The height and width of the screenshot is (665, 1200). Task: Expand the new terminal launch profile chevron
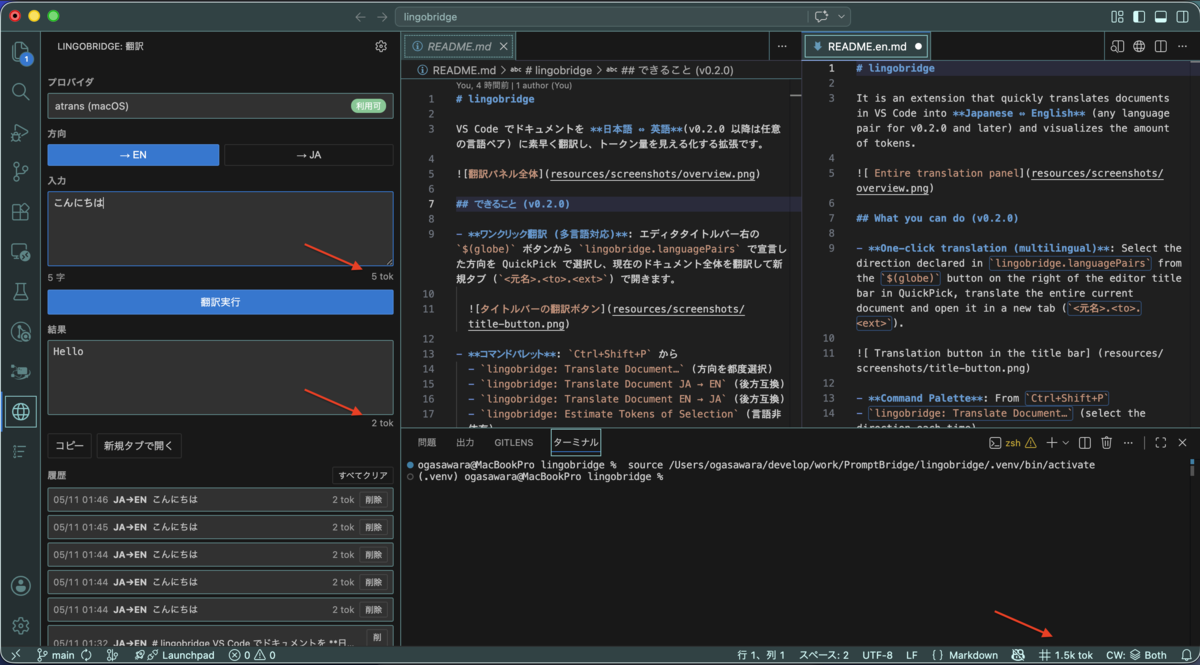[1067, 442]
